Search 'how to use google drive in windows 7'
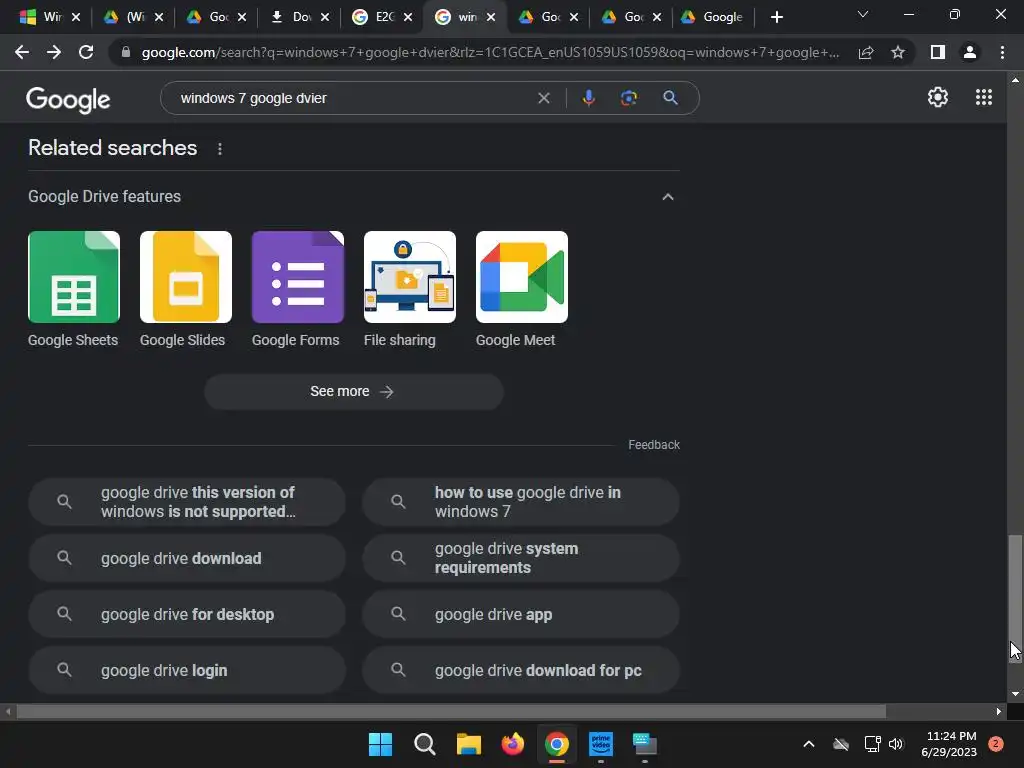This screenshot has height=768, width=1024. 521,502
